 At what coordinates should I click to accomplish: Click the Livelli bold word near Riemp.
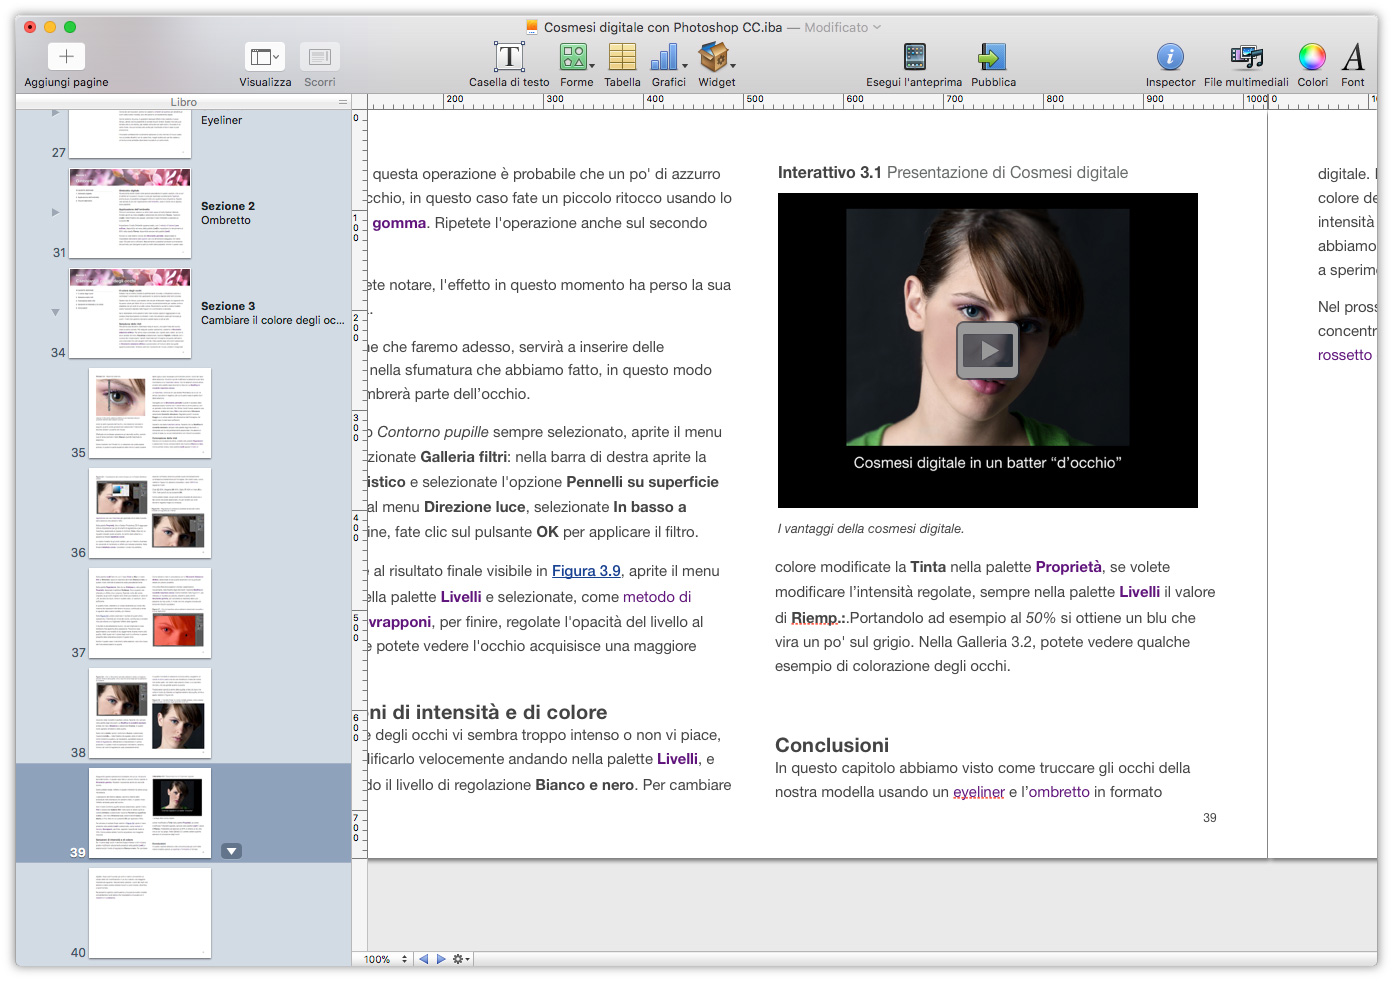click(x=1139, y=592)
